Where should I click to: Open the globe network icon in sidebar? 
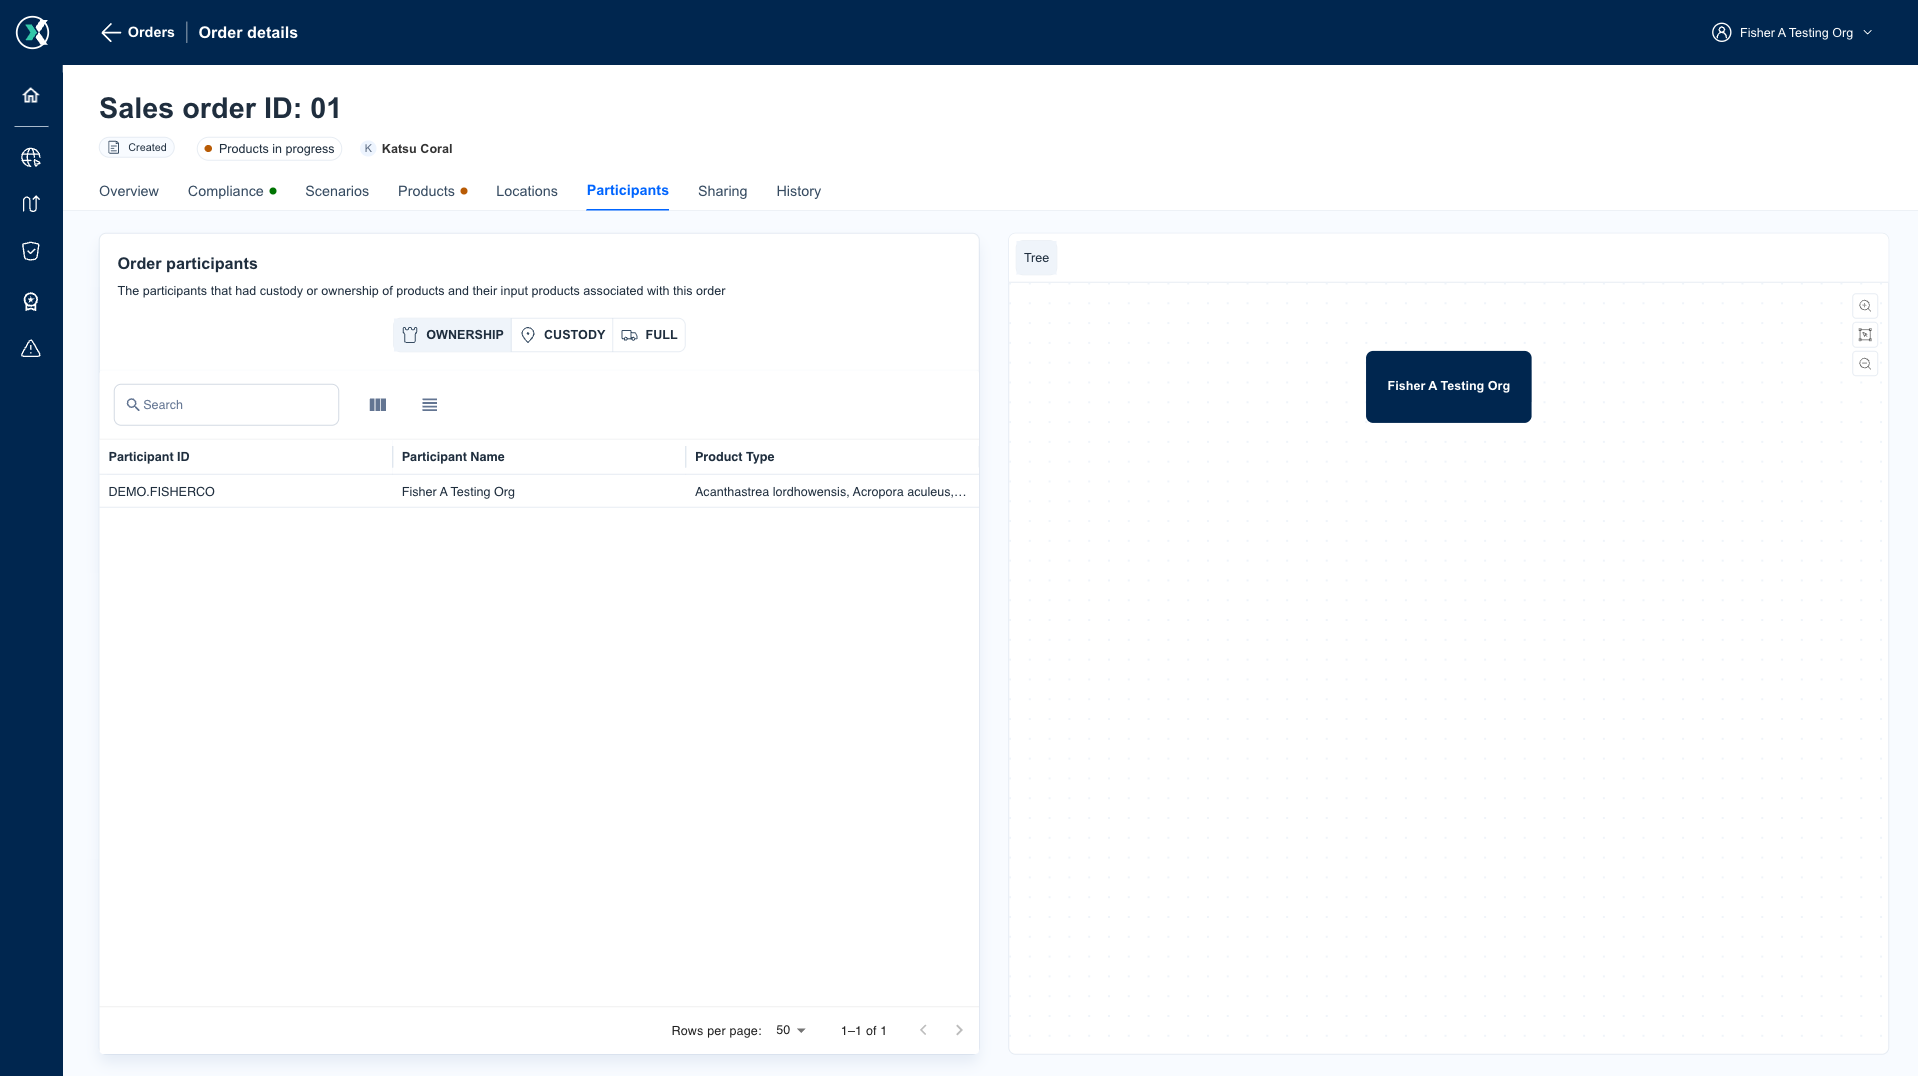pyautogui.click(x=31, y=158)
